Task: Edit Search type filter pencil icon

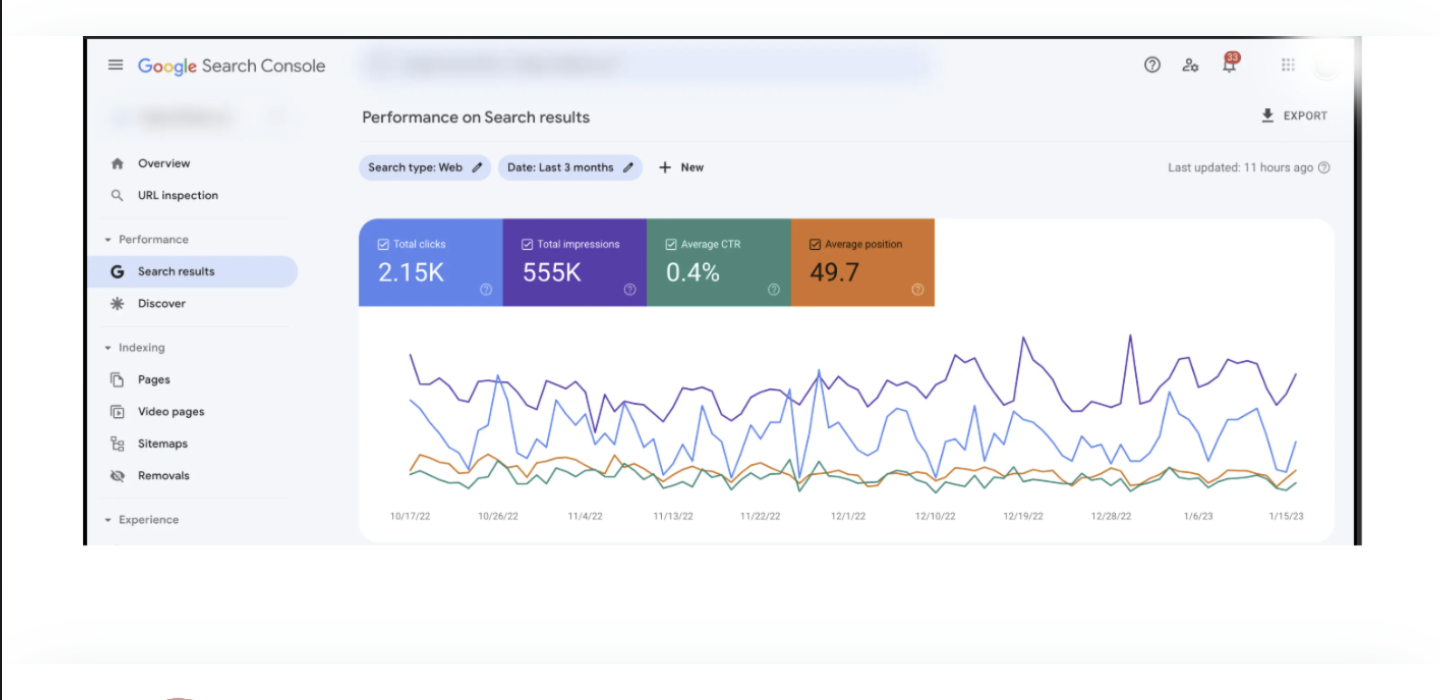Action: point(477,167)
